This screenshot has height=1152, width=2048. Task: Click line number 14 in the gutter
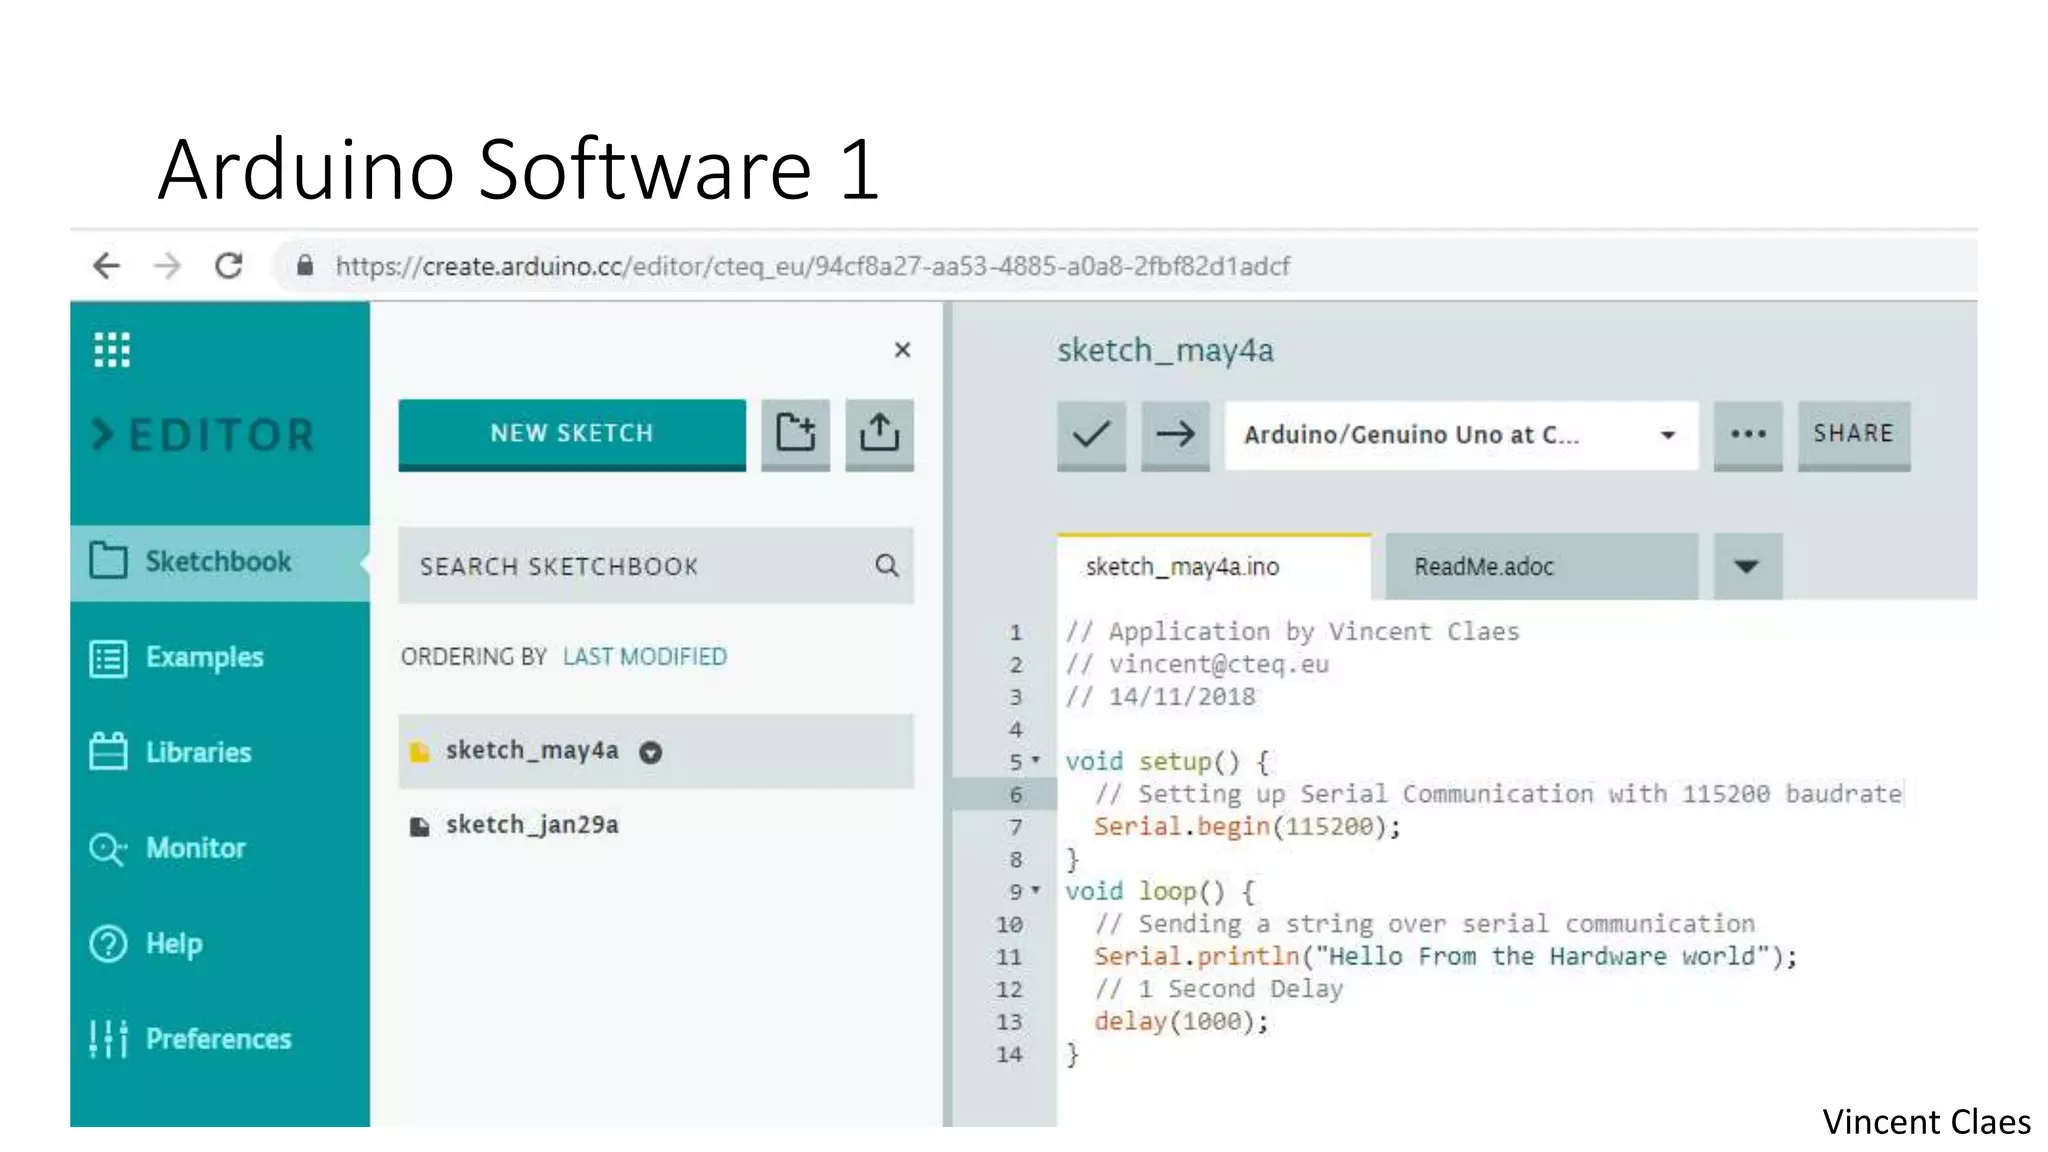1009,1055
